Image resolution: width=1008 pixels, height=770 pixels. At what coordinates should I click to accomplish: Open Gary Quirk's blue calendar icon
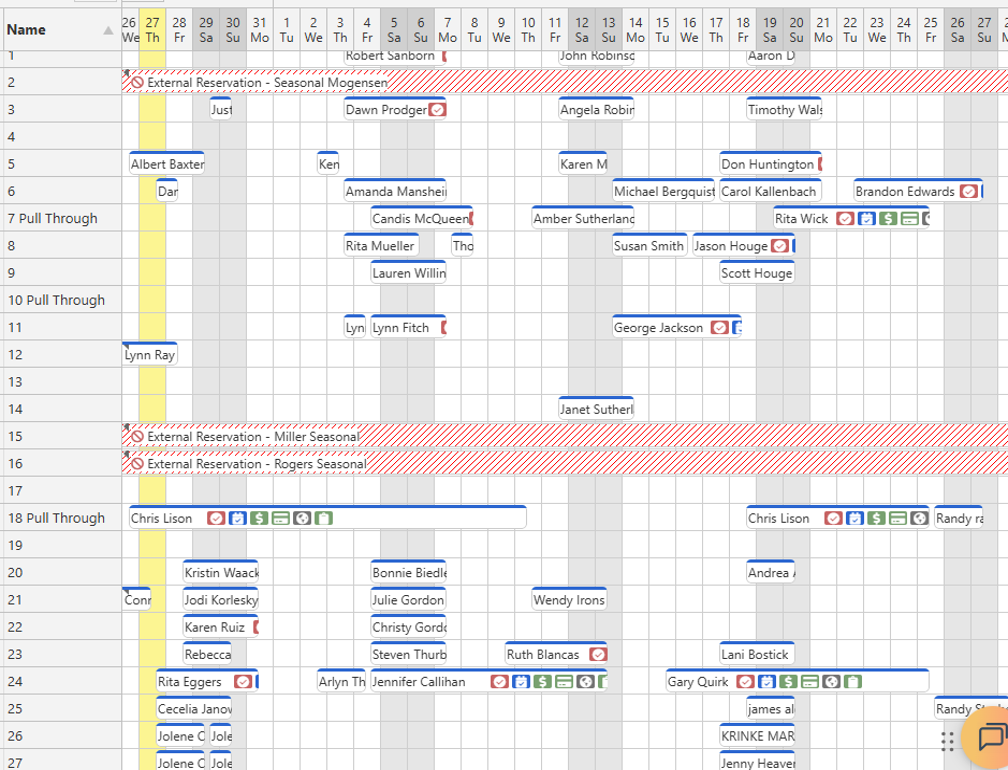click(x=766, y=681)
